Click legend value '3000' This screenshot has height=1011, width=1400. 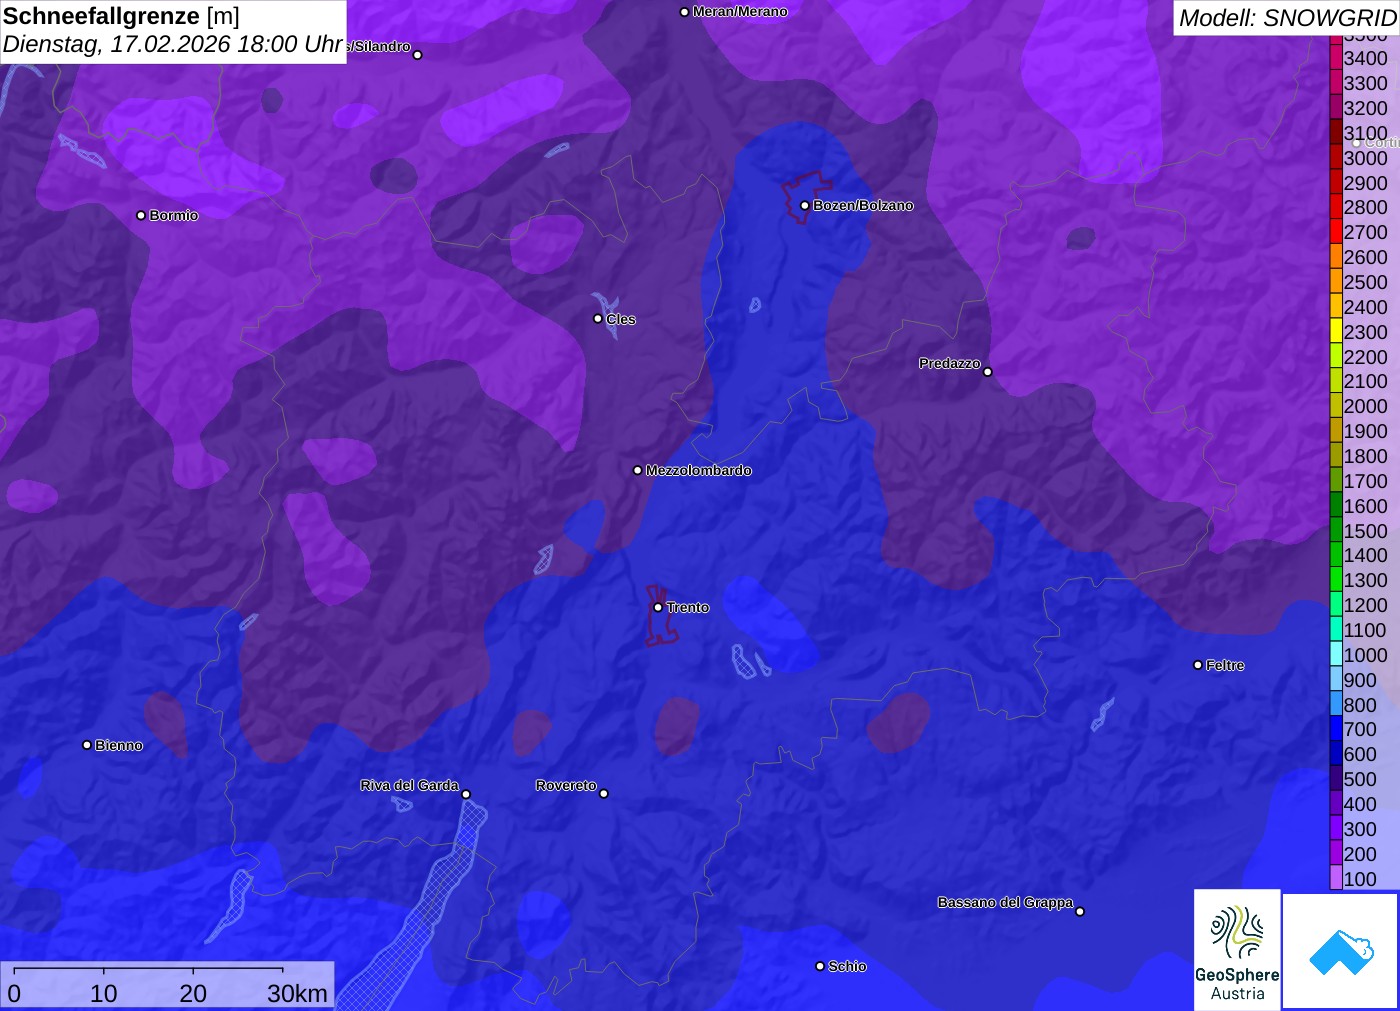[x=1365, y=158]
